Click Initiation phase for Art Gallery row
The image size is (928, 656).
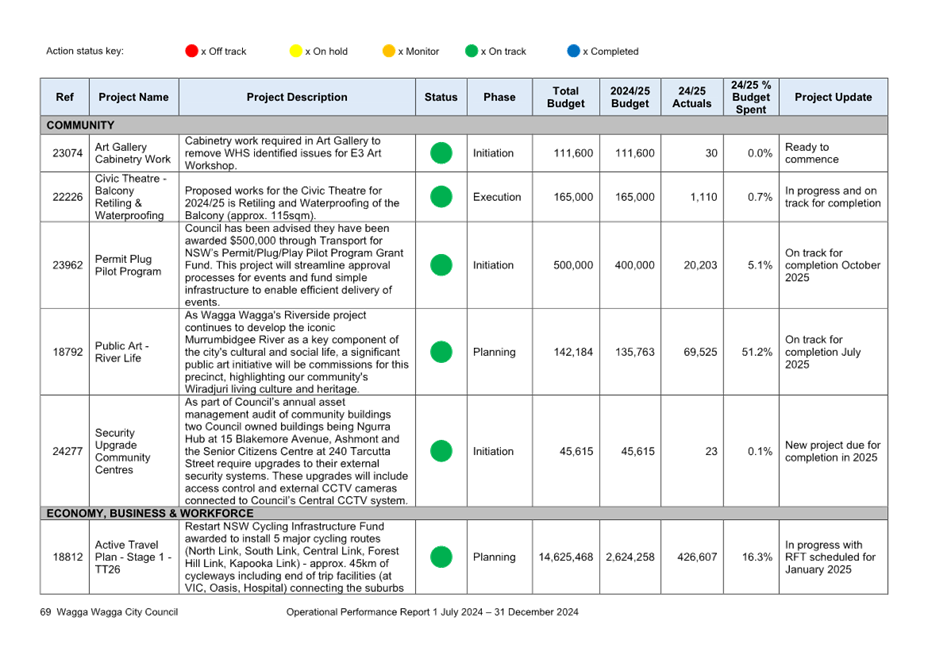coord(493,153)
